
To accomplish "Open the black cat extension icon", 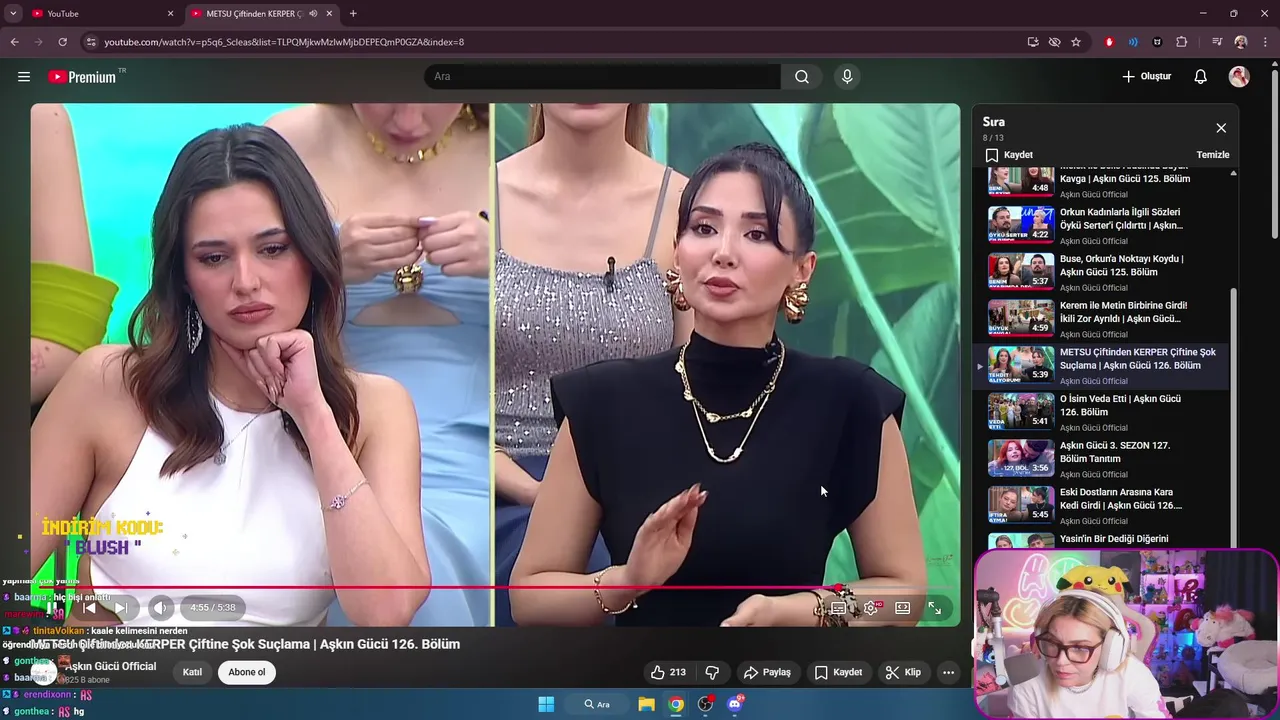I will (x=1157, y=42).
